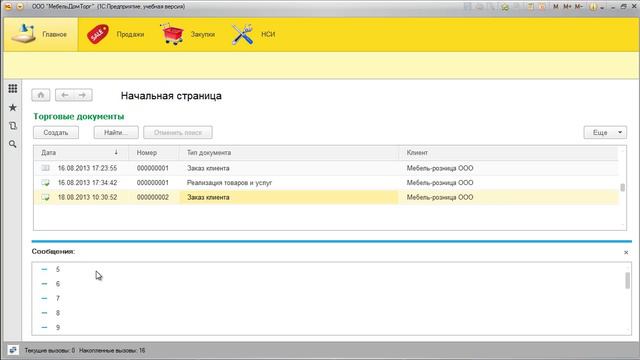Select date 16.08.2013 17:34:42
Viewport: 640px width, 360px height.
tap(87, 183)
